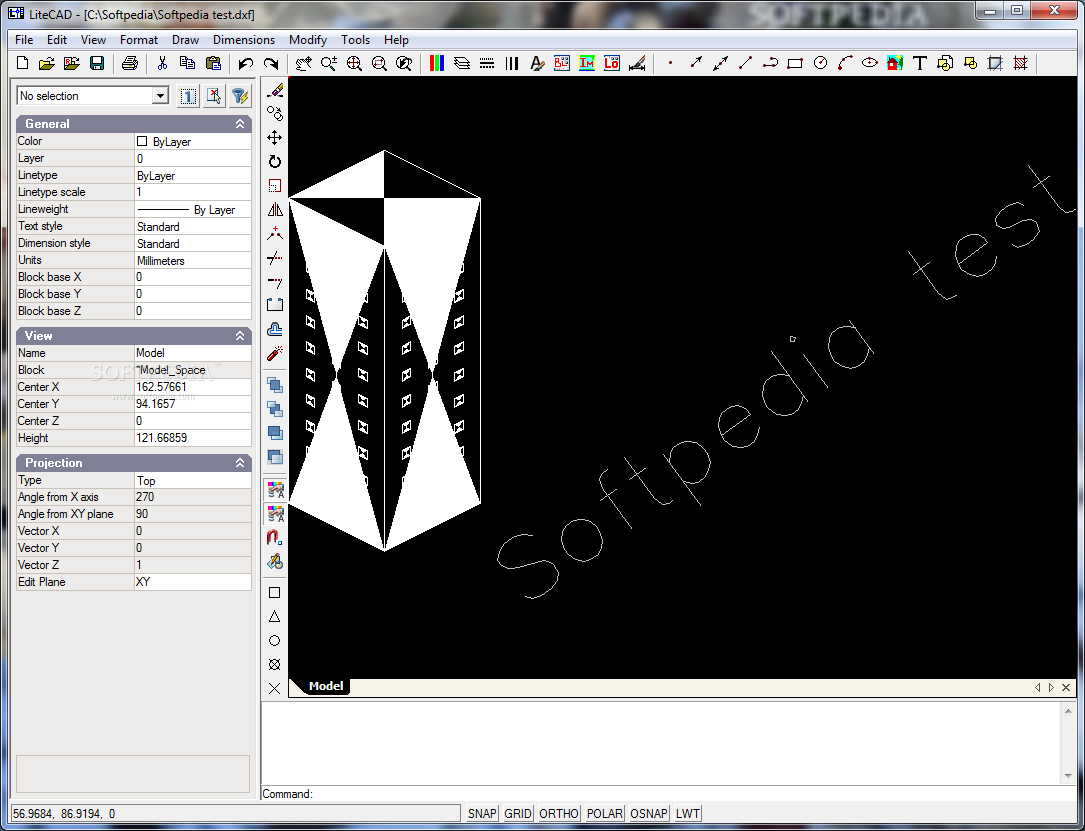This screenshot has width=1085, height=831.
Task: Activate the Pan hand tool
Action: pyautogui.click(x=303, y=64)
